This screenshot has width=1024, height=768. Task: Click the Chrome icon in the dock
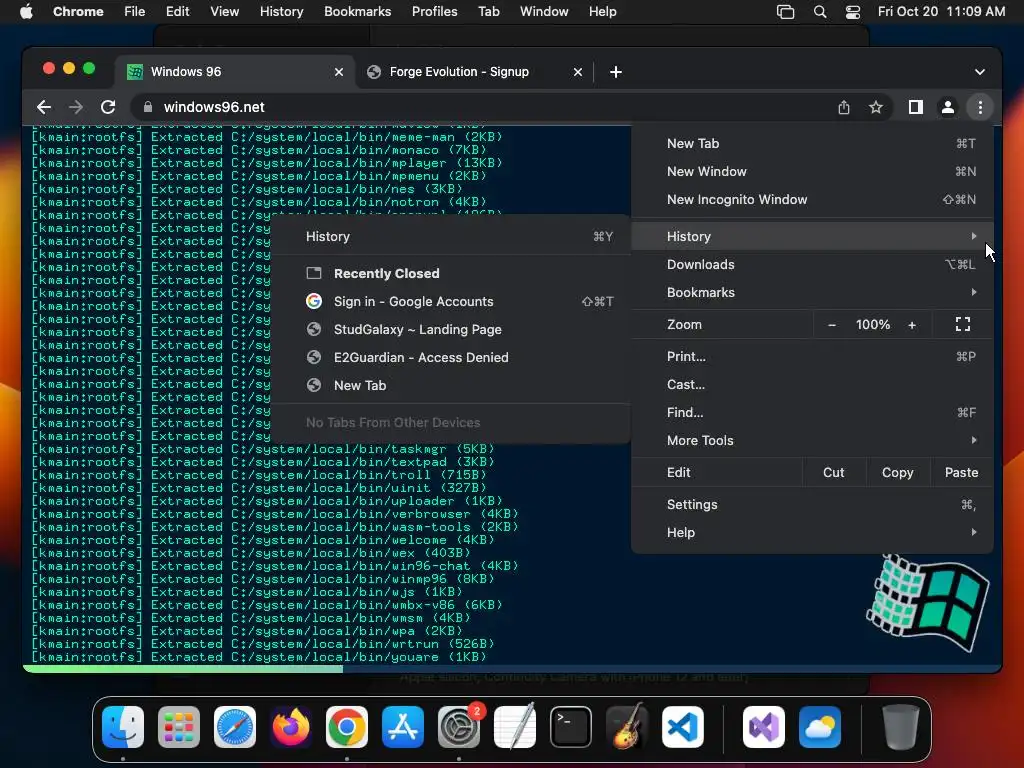347,727
